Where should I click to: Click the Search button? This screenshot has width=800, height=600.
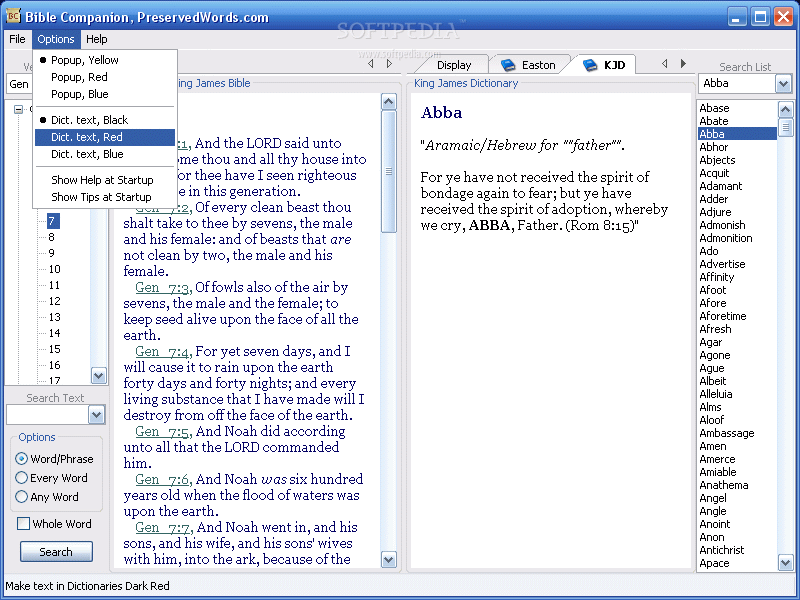[x=56, y=552]
